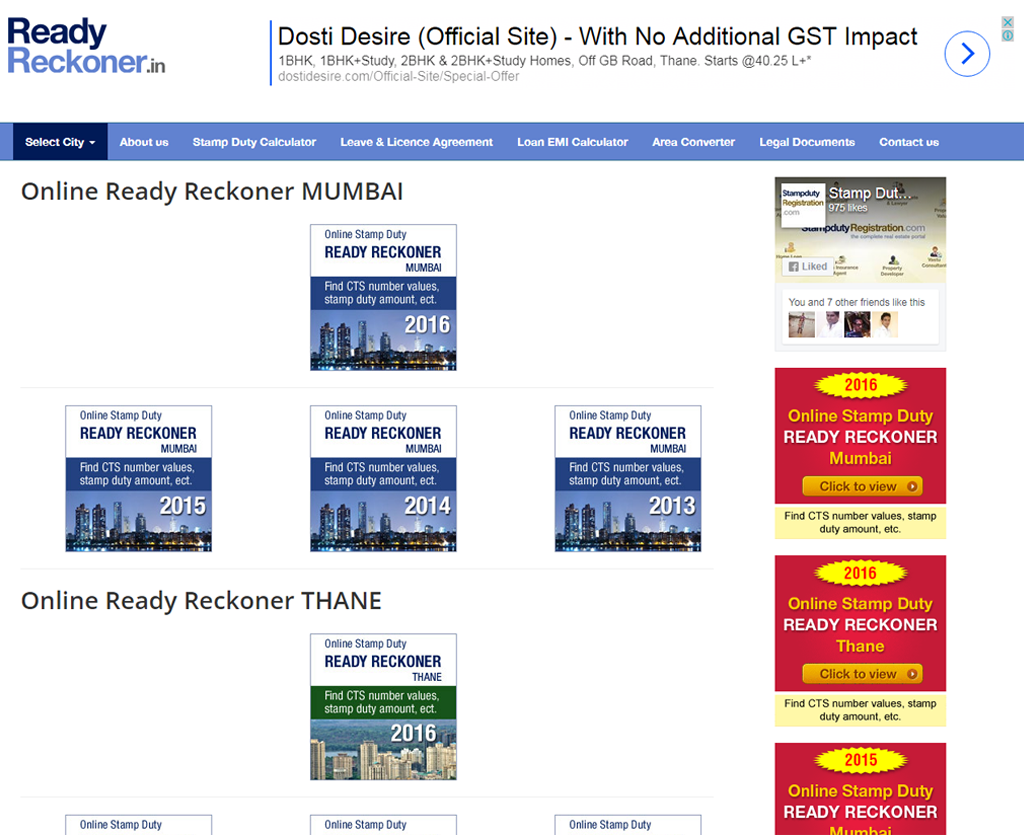This screenshot has height=835, width=1024.
Task: Open Mumbai 2013 Ready Reckoner thumbnail
Action: click(x=628, y=478)
